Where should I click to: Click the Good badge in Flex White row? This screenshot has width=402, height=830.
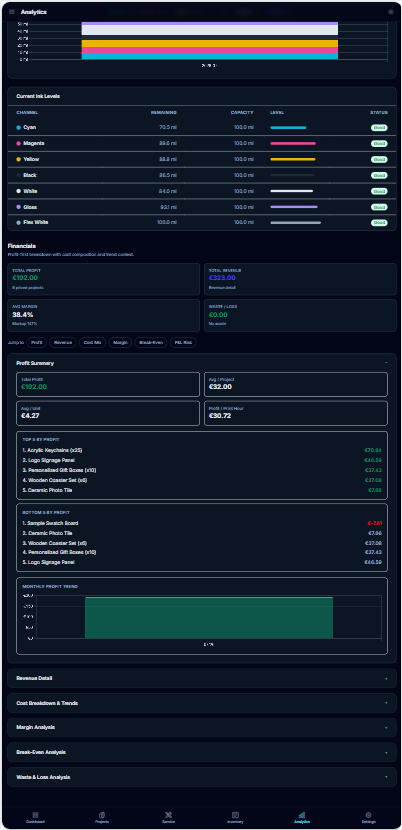[x=379, y=223]
